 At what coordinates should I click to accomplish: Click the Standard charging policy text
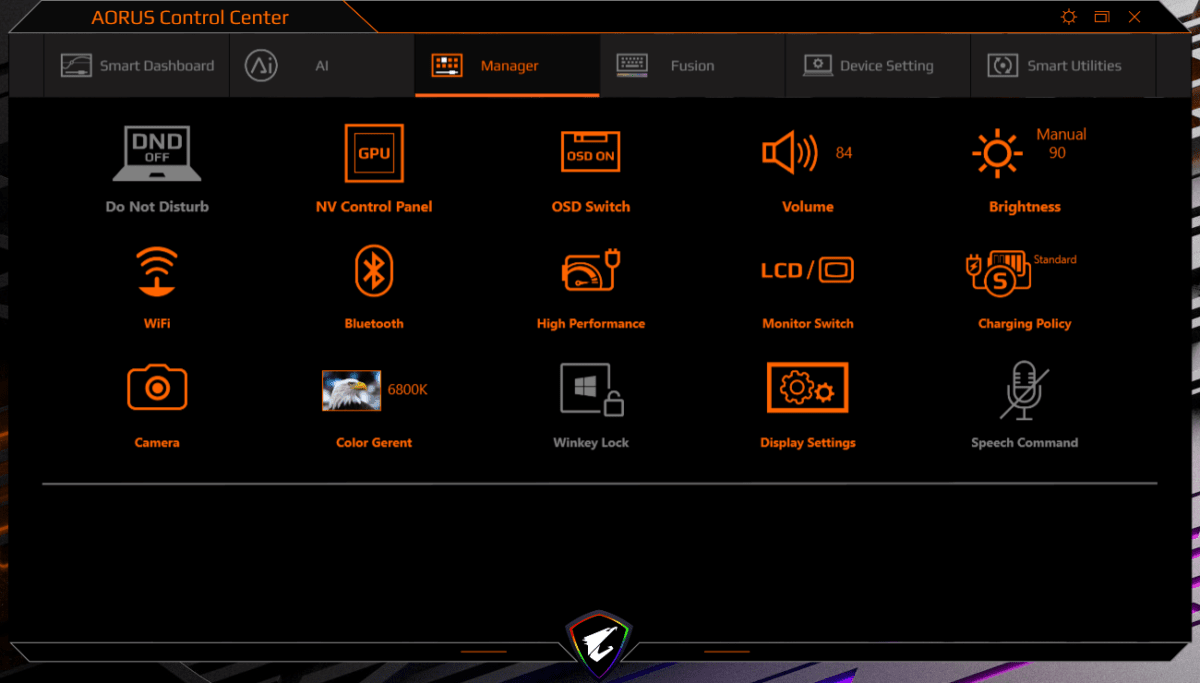[x=1055, y=259]
